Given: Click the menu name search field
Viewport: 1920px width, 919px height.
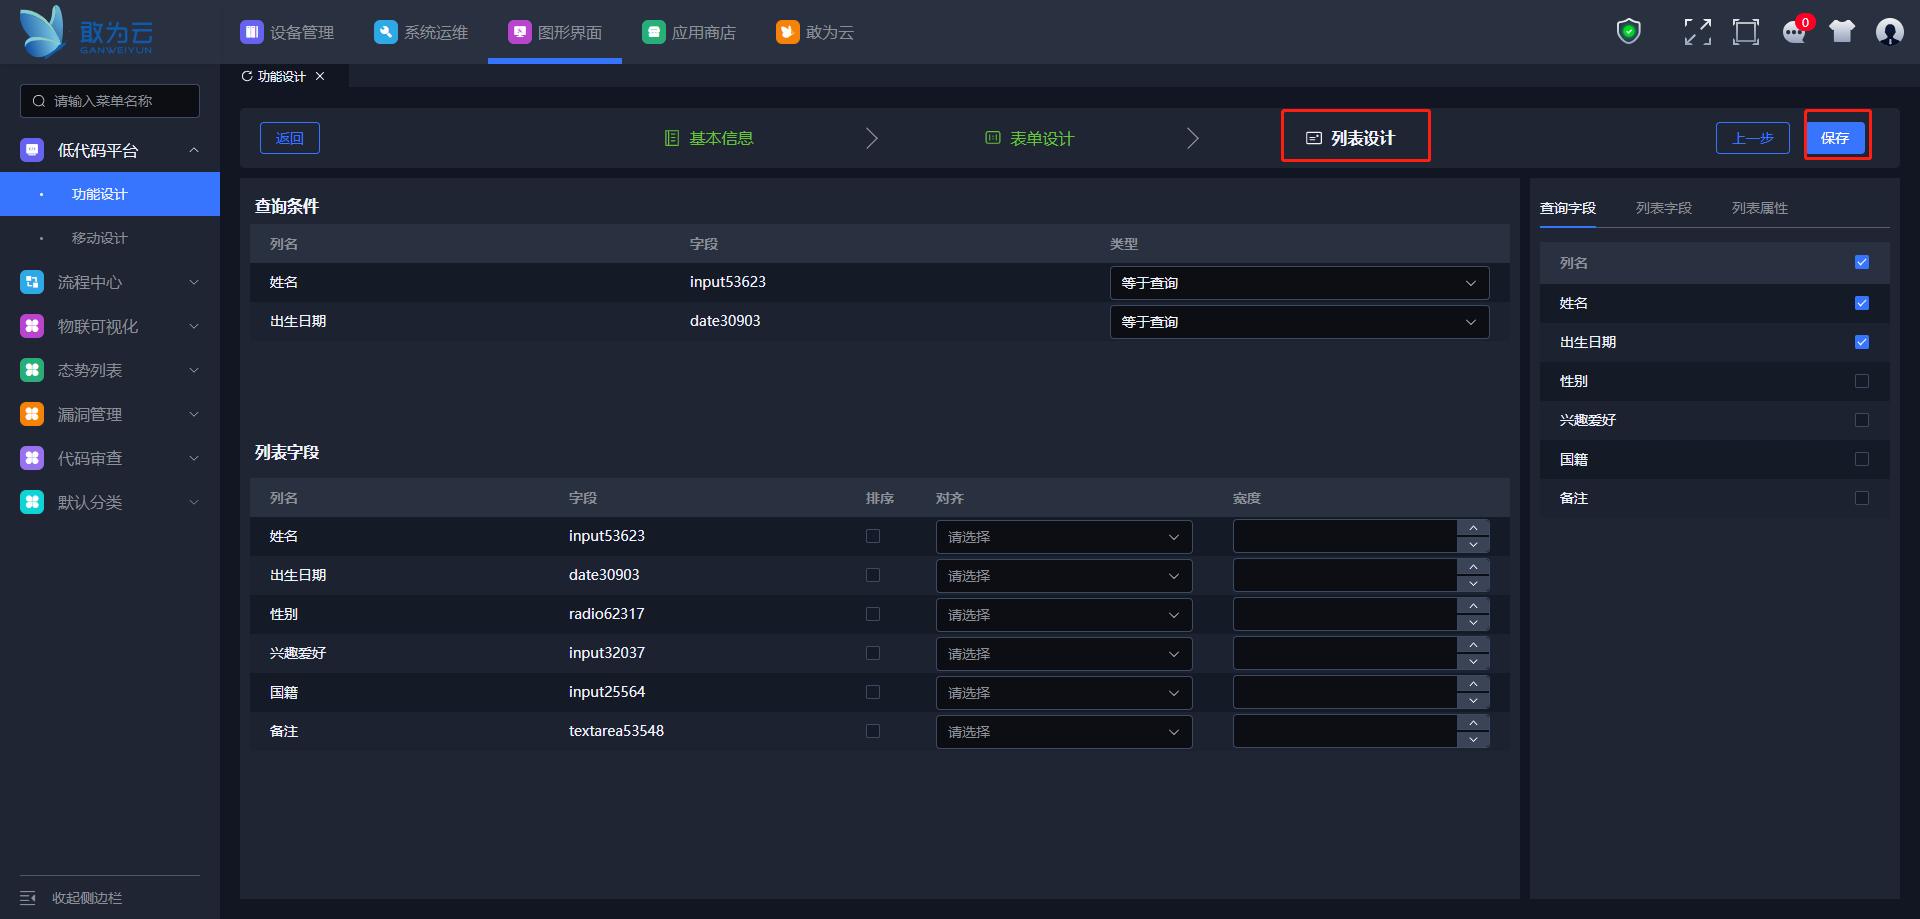Looking at the screenshot, I should (110, 101).
